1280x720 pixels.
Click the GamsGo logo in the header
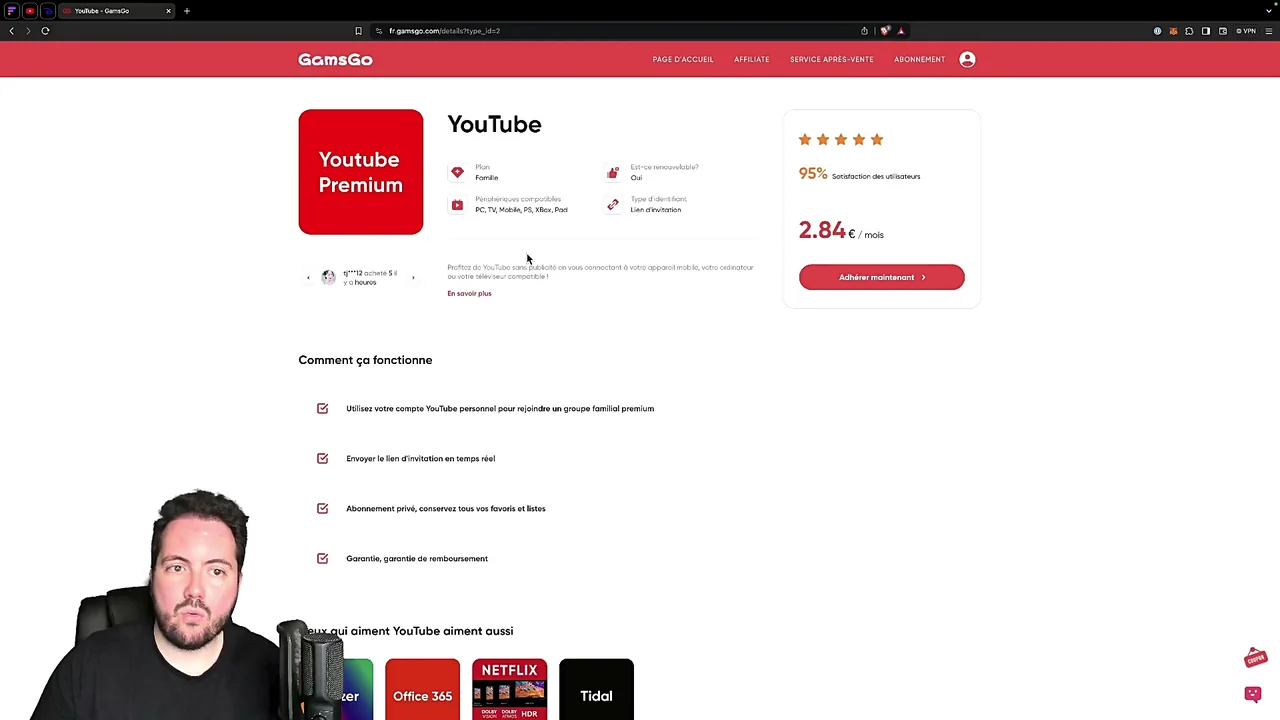tap(335, 60)
